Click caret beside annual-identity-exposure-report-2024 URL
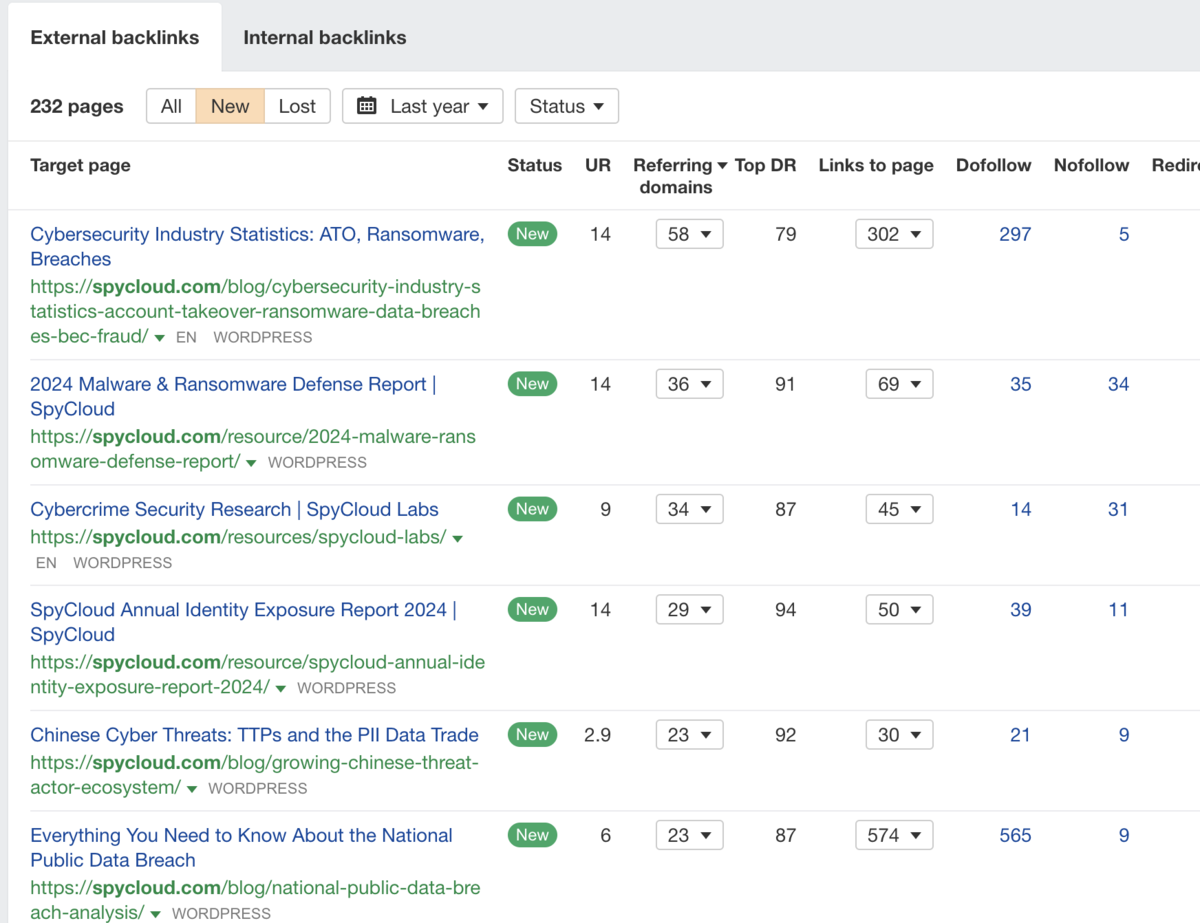 pos(280,689)
